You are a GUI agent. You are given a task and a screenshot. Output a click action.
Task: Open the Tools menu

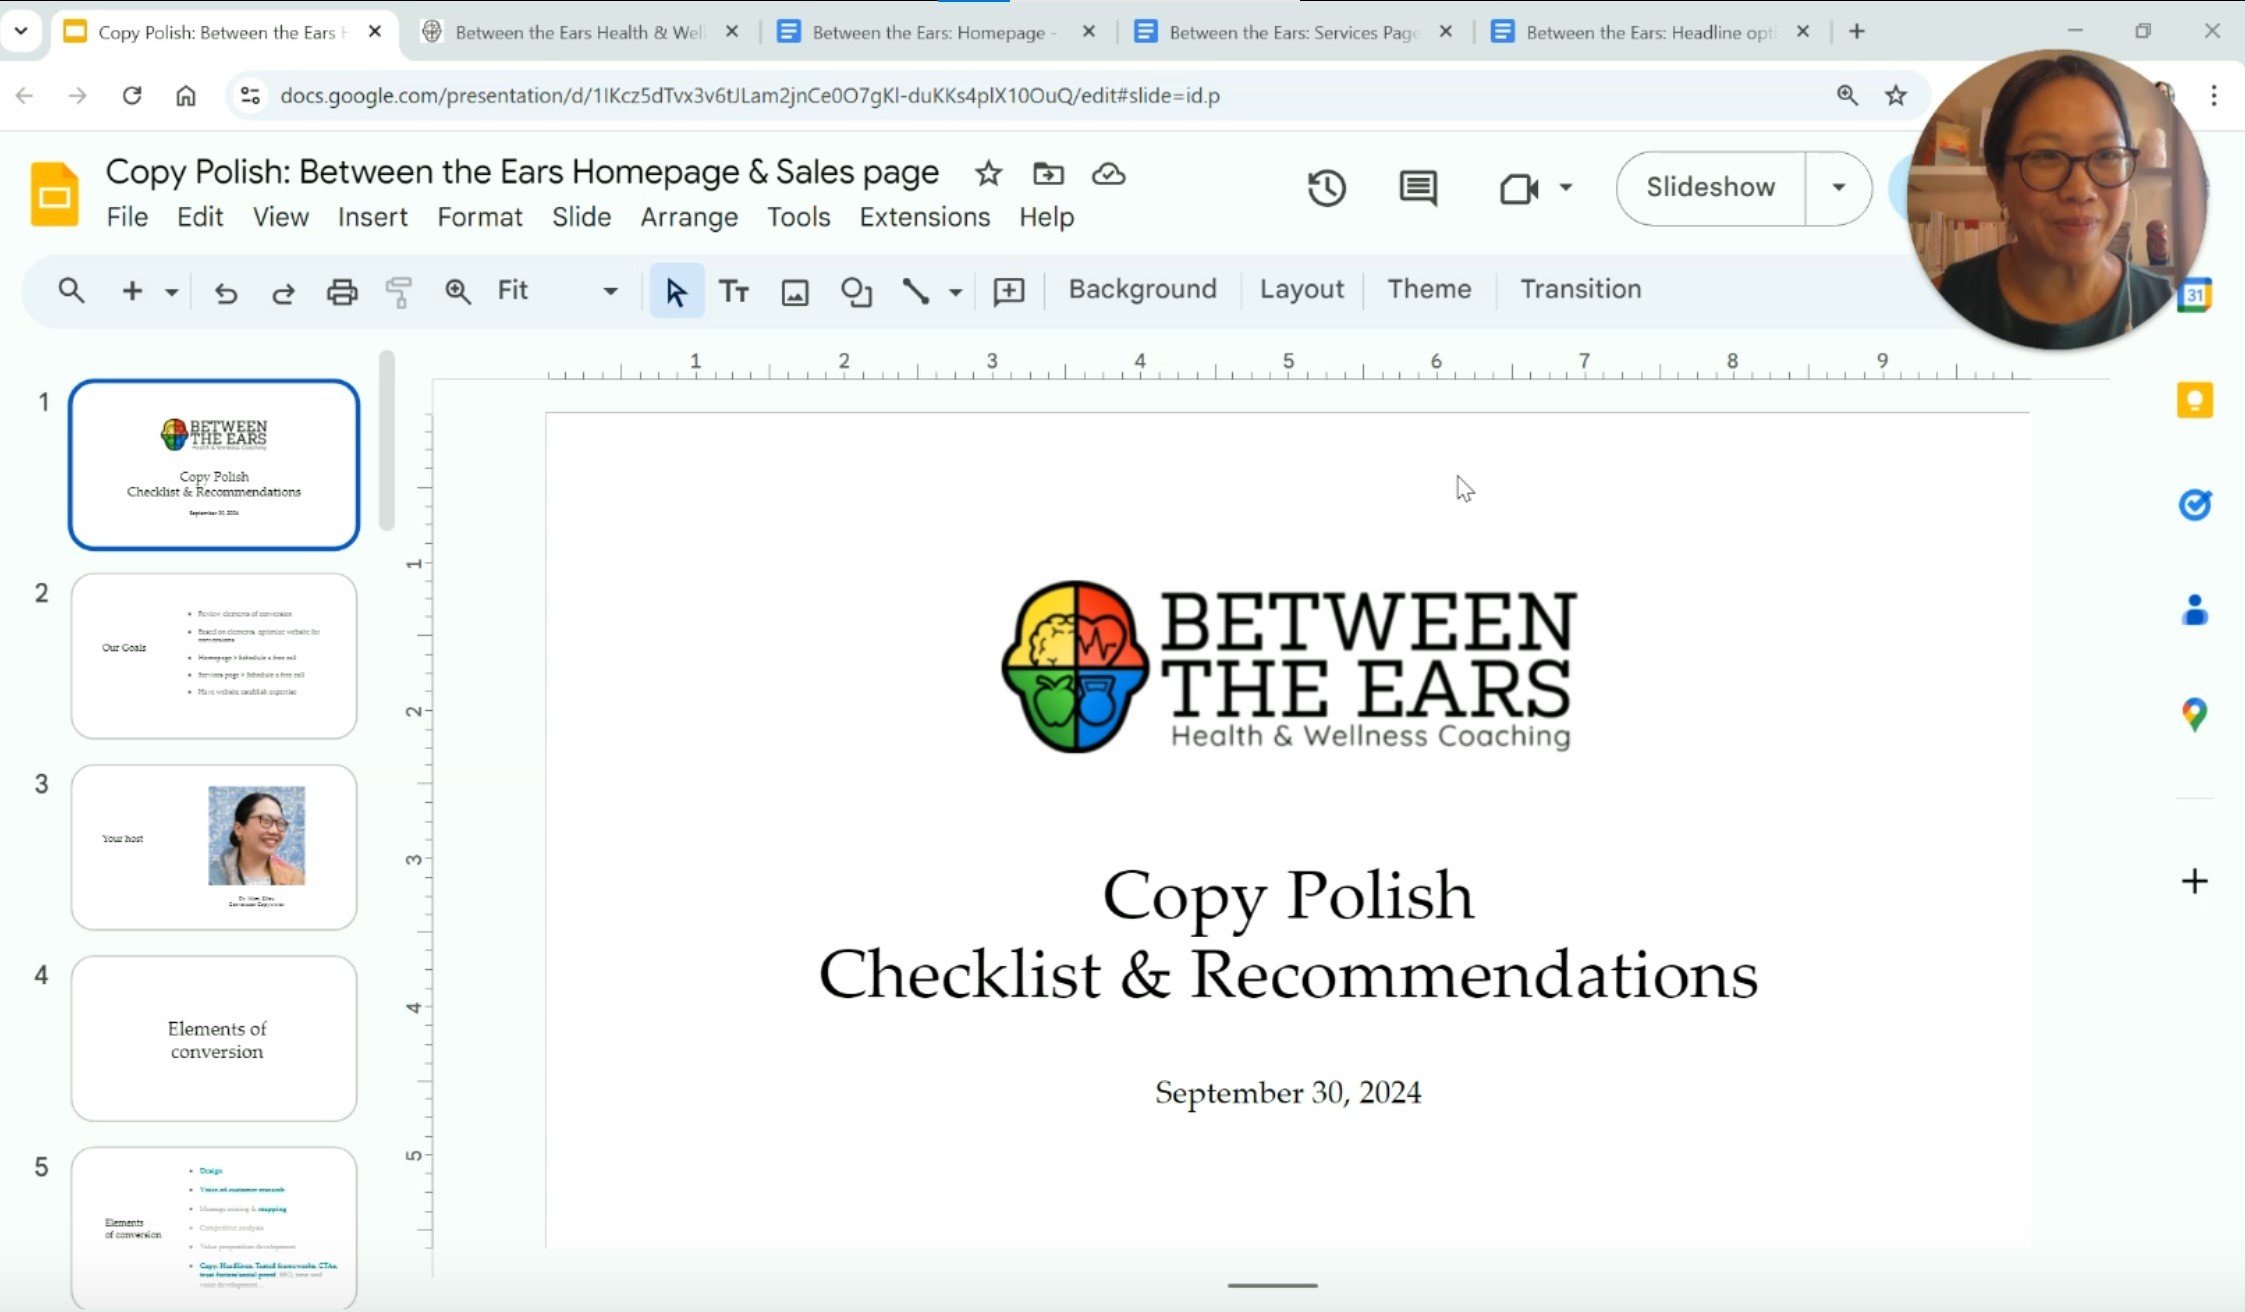click(x=799, y=217)
